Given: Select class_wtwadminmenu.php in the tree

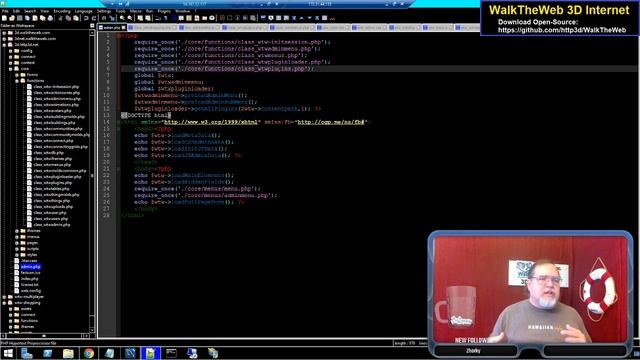Looking at the screenshot, I should click(57, 98).
